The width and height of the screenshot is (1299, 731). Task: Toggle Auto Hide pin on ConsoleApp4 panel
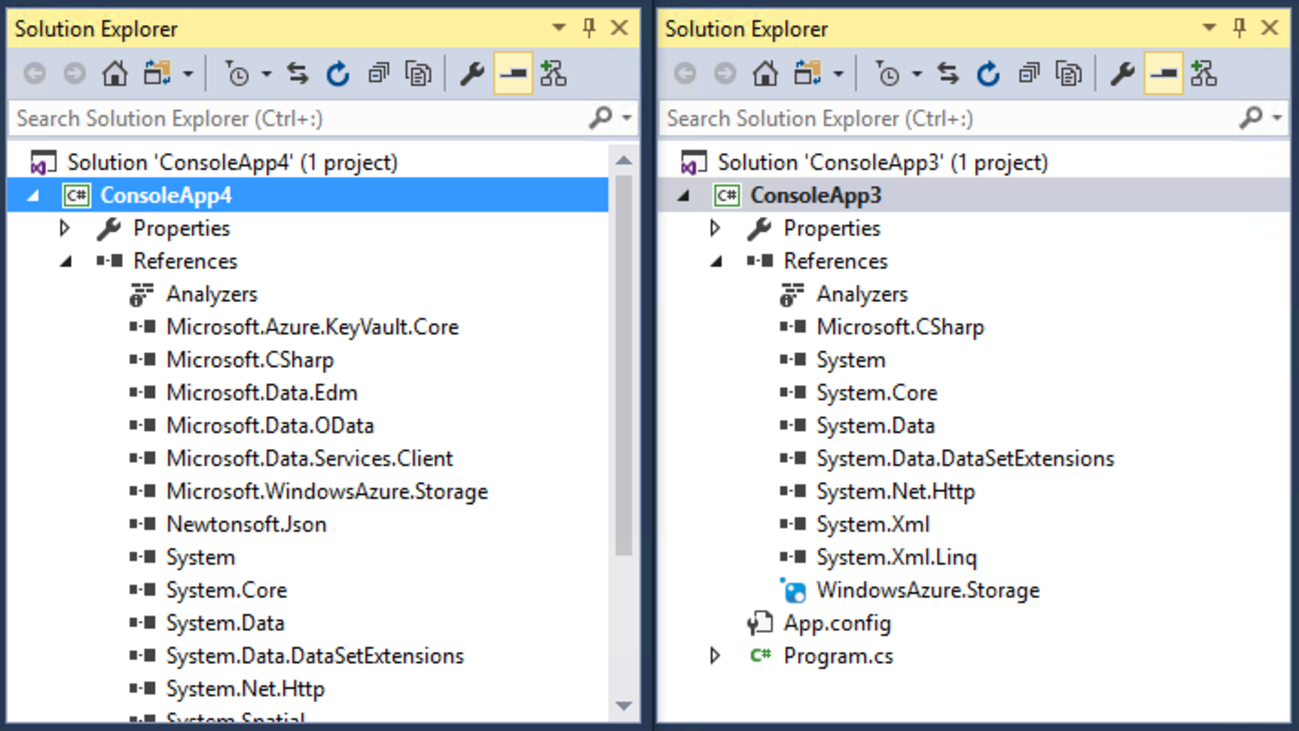point(589,28)
